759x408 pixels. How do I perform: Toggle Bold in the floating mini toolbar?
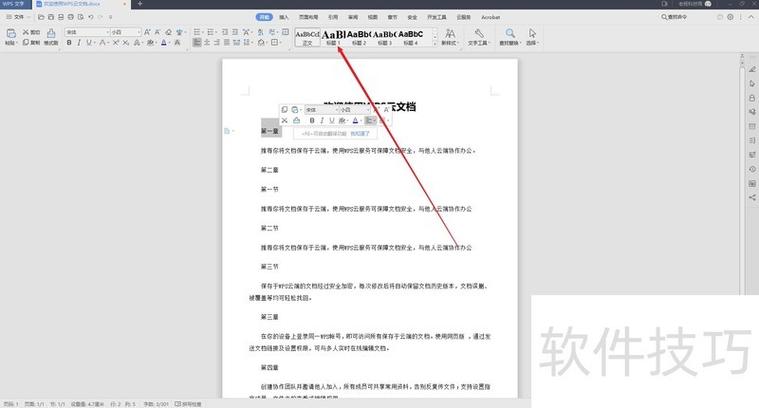(x=312, y=120)
